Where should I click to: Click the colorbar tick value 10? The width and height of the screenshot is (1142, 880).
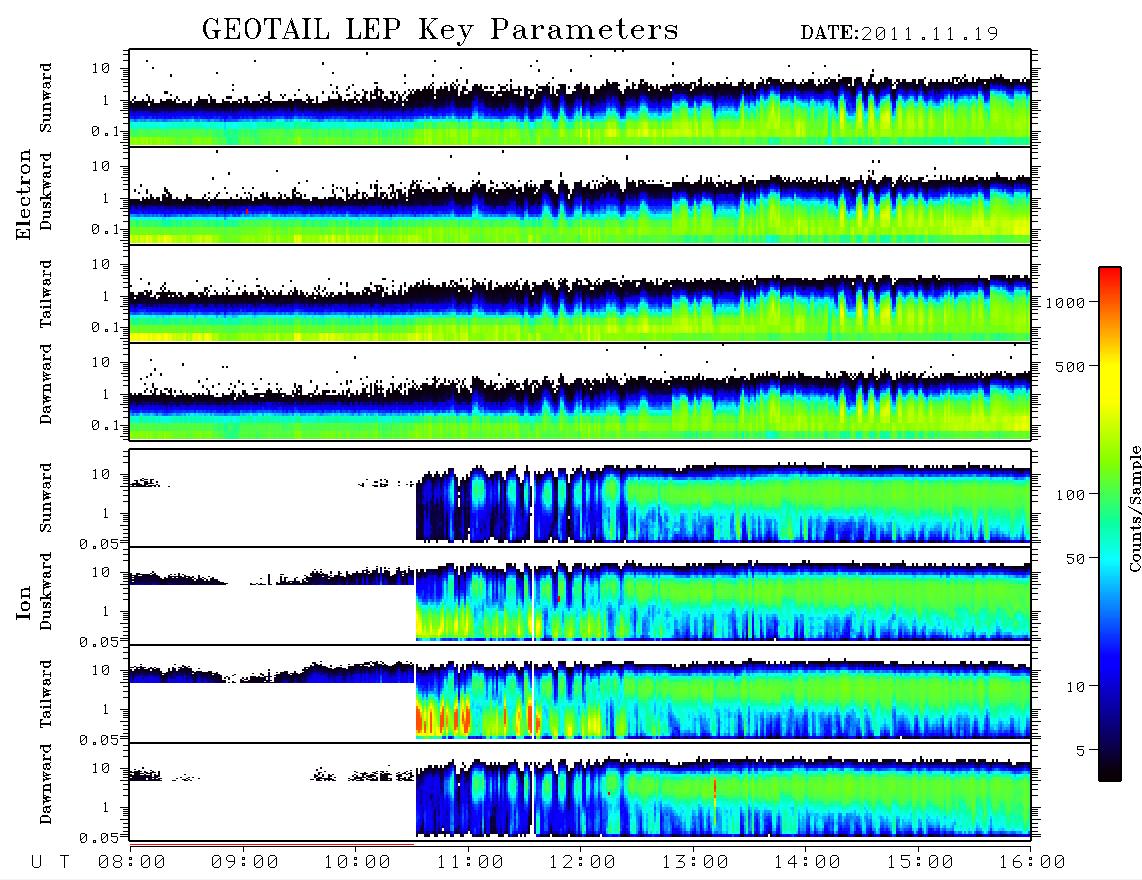click(x=1075, y=687)
